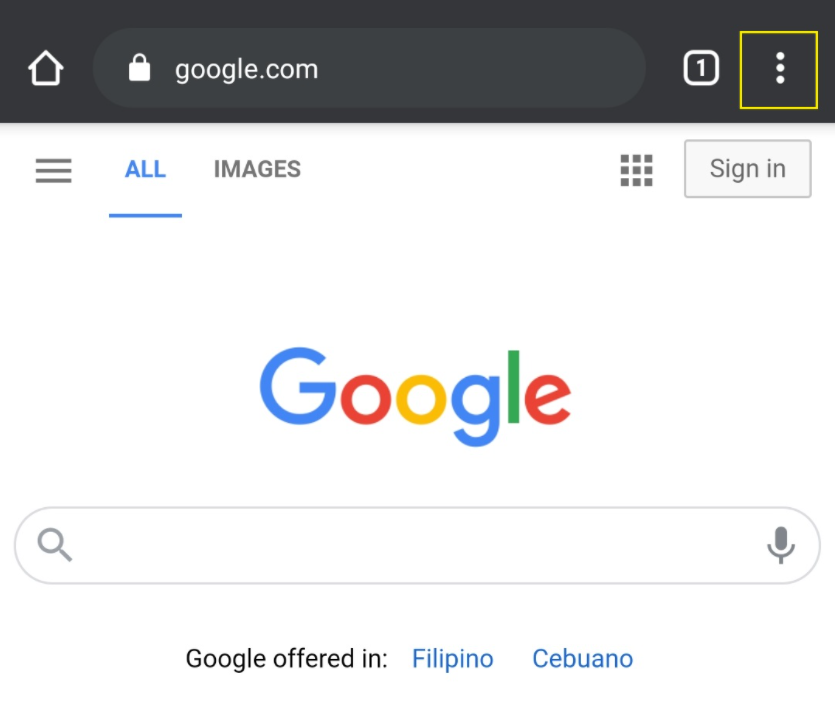Screen dimensions: 836x722
Task: Switch to the IMAGES tab
Action: [x=256, y=169]
